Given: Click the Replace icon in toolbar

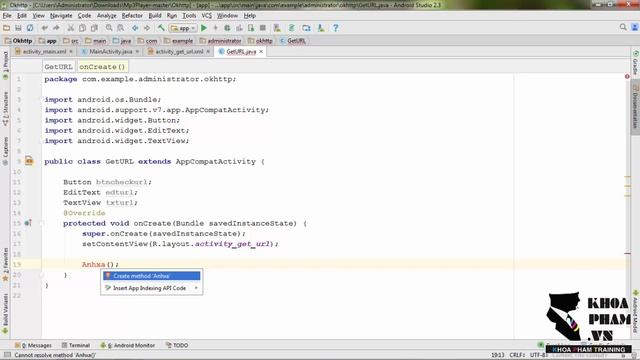Looking at the screenshot, I should (121, 28).
